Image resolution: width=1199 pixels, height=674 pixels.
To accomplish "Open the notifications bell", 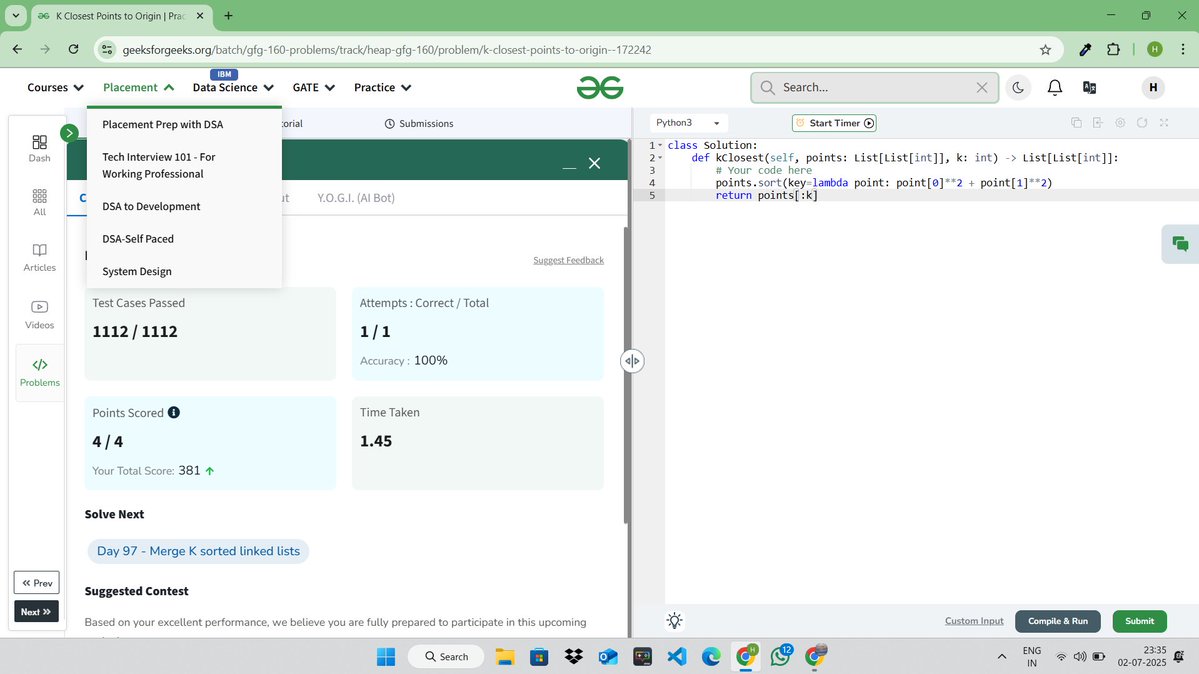I will 1054,87.
